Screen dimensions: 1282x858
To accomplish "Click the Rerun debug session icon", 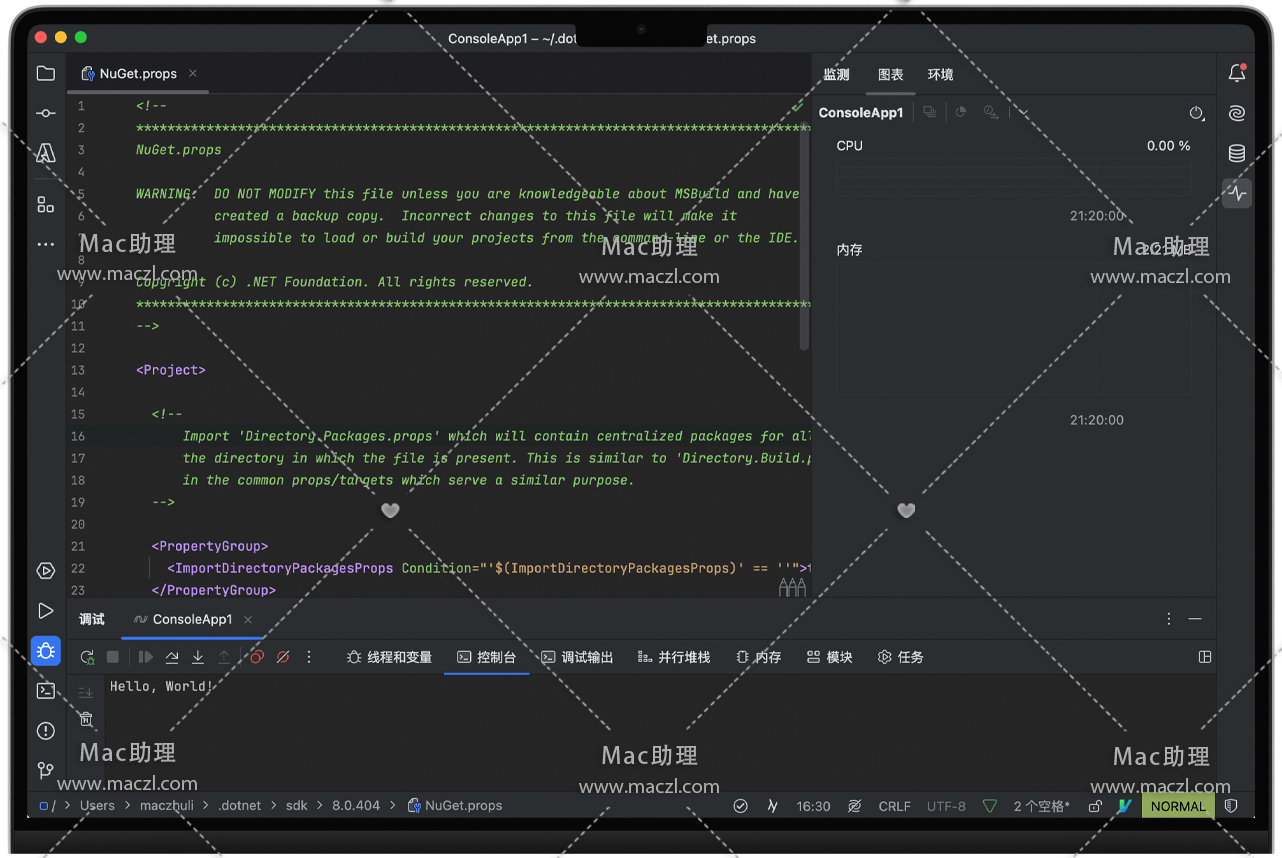I will (87, 657).
